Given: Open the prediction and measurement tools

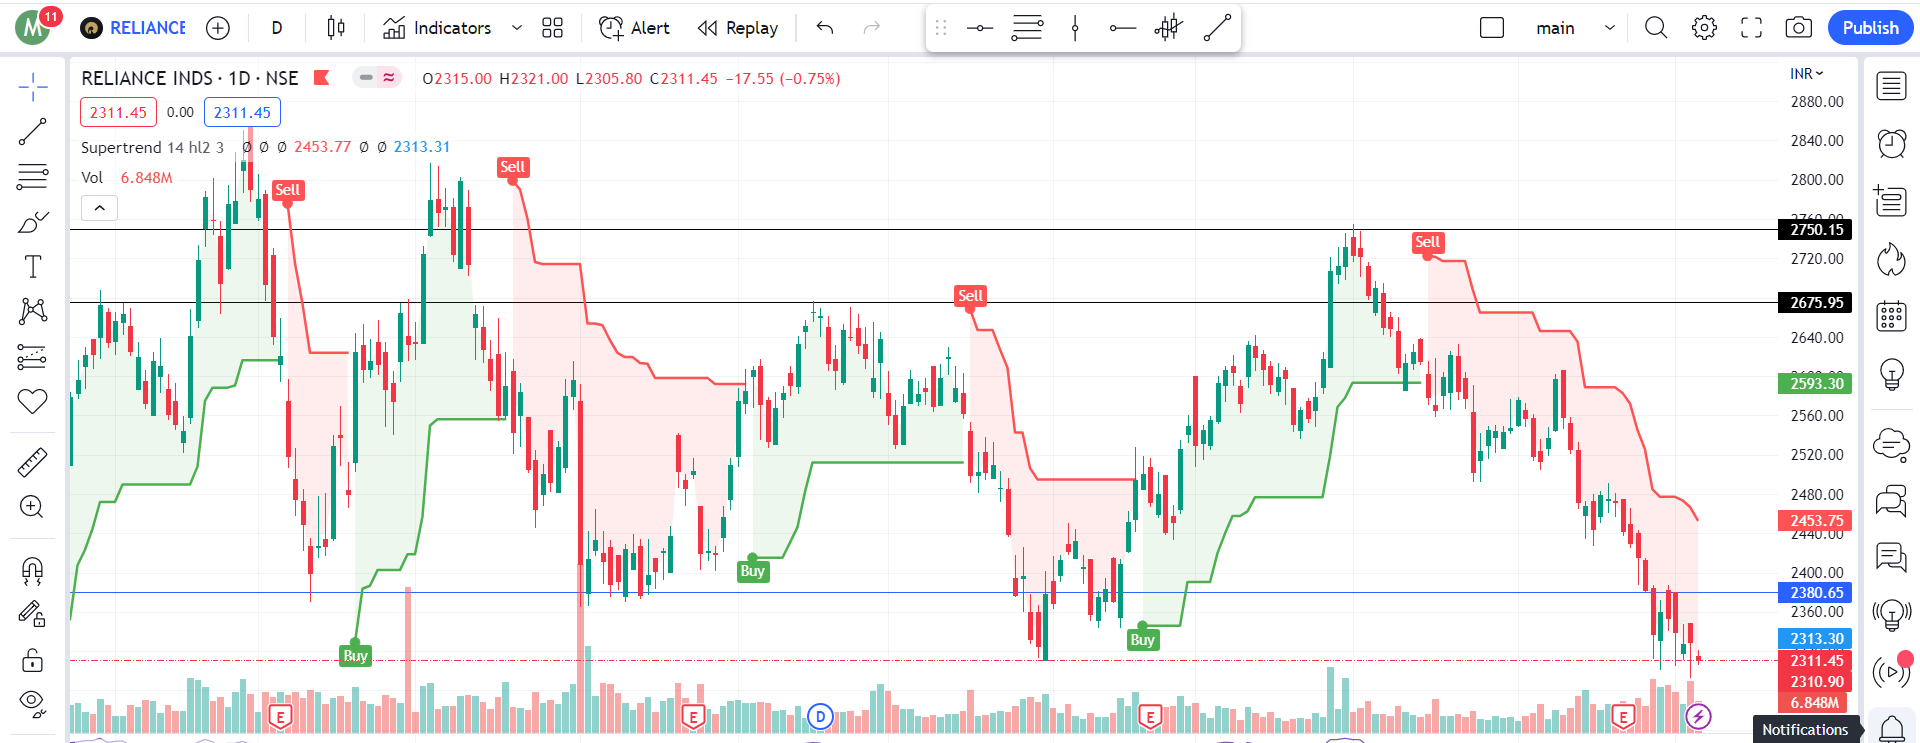Looking at the screenshot, I should [32, 357].
